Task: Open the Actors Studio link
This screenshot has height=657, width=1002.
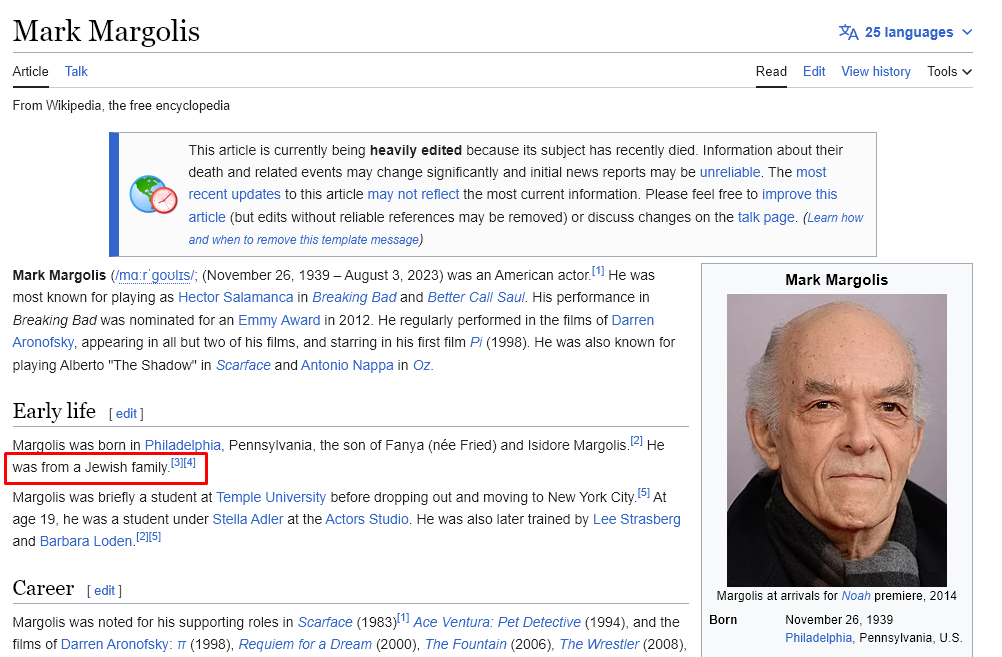Action: (x=367, y=520)
